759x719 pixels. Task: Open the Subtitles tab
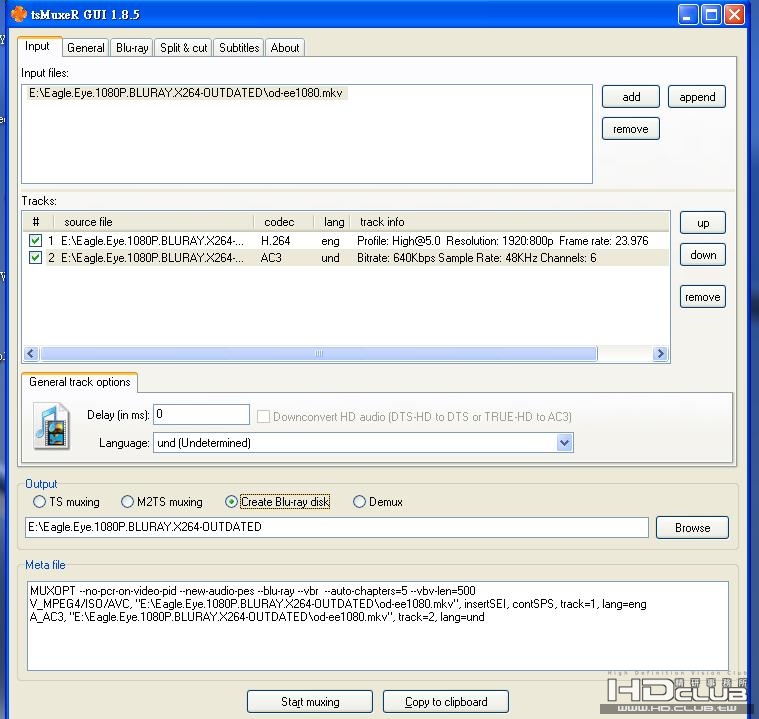(x=239, y=48)
